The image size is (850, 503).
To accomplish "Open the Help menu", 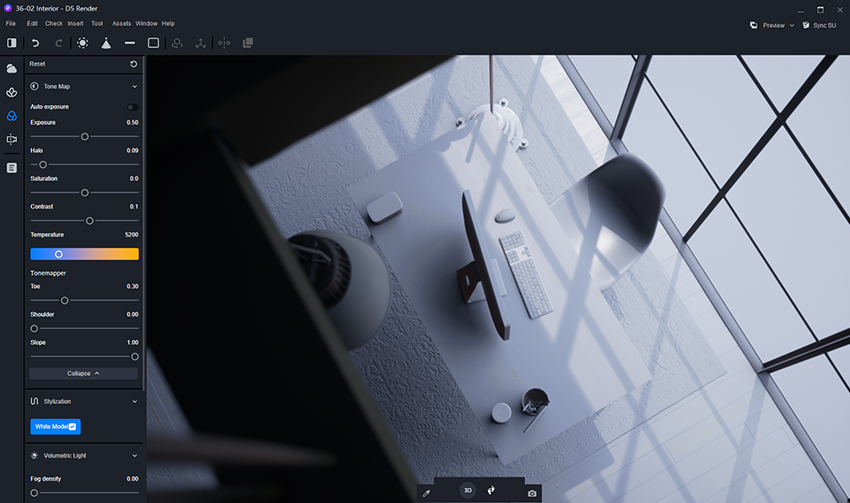I will (168, 24).
